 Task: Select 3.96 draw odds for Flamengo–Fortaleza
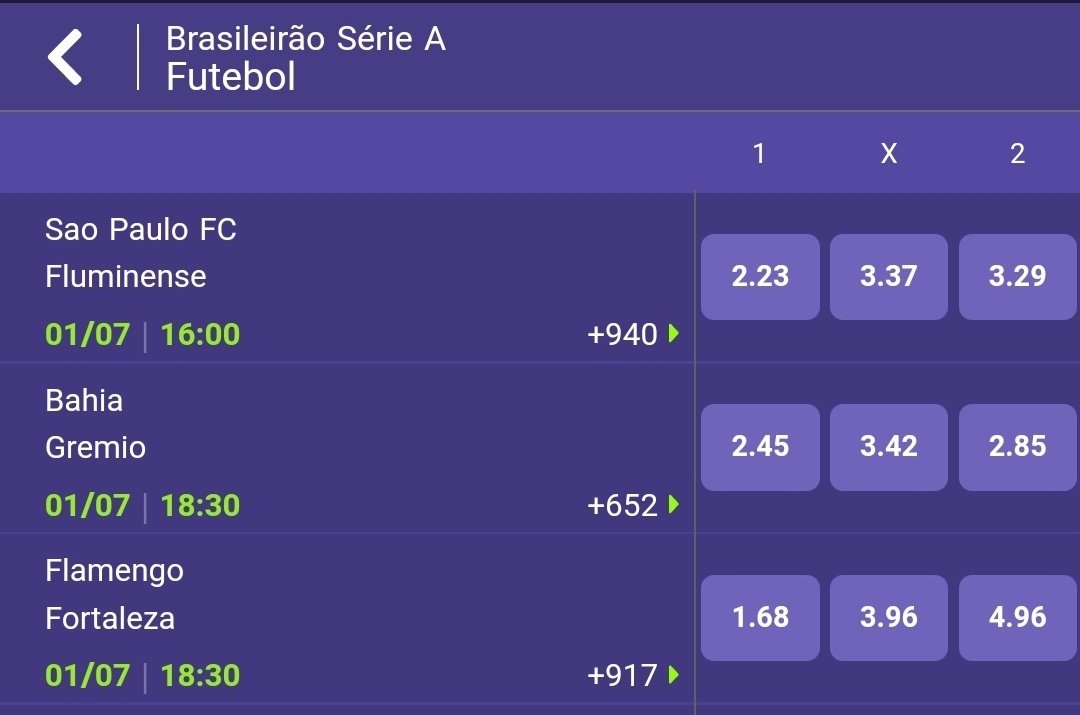click(888, 618)
